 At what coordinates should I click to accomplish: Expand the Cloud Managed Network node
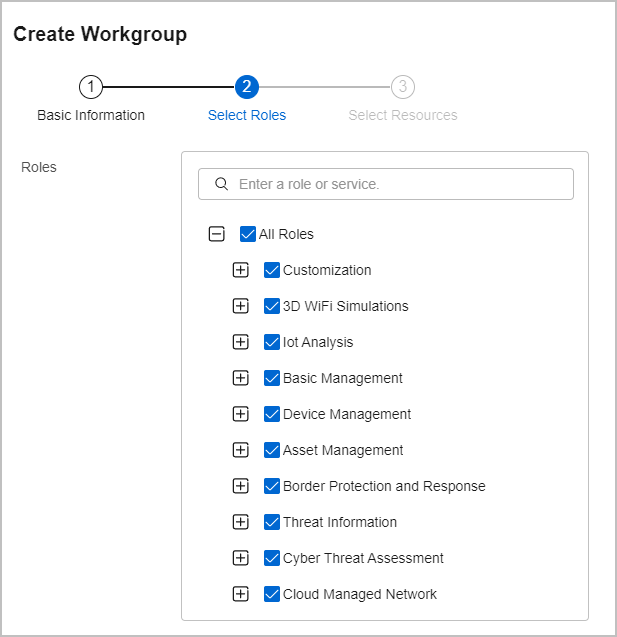tap(240, 594)
